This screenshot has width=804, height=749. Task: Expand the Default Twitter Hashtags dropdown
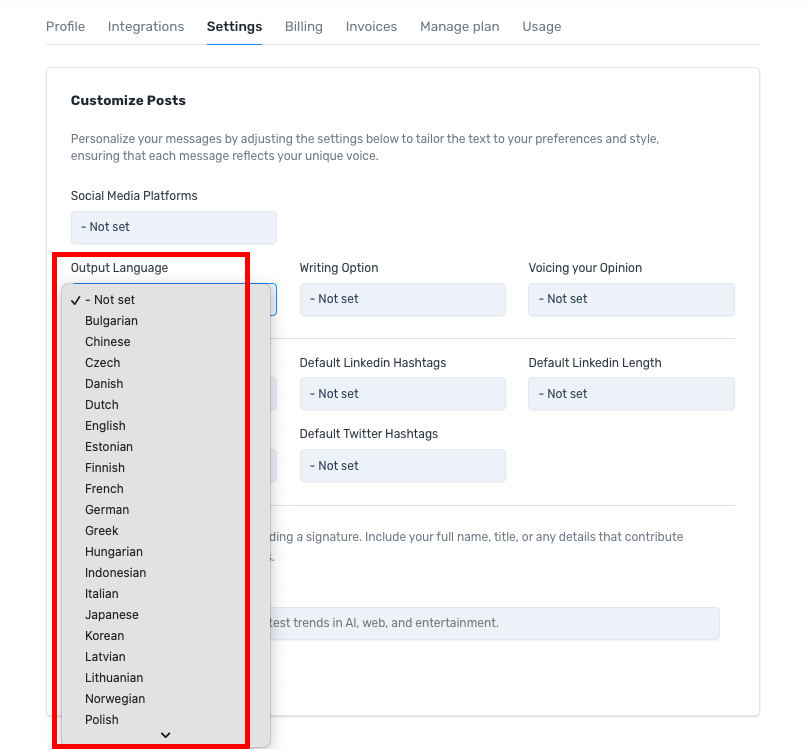pyautogui.click(x=402, y=466)
